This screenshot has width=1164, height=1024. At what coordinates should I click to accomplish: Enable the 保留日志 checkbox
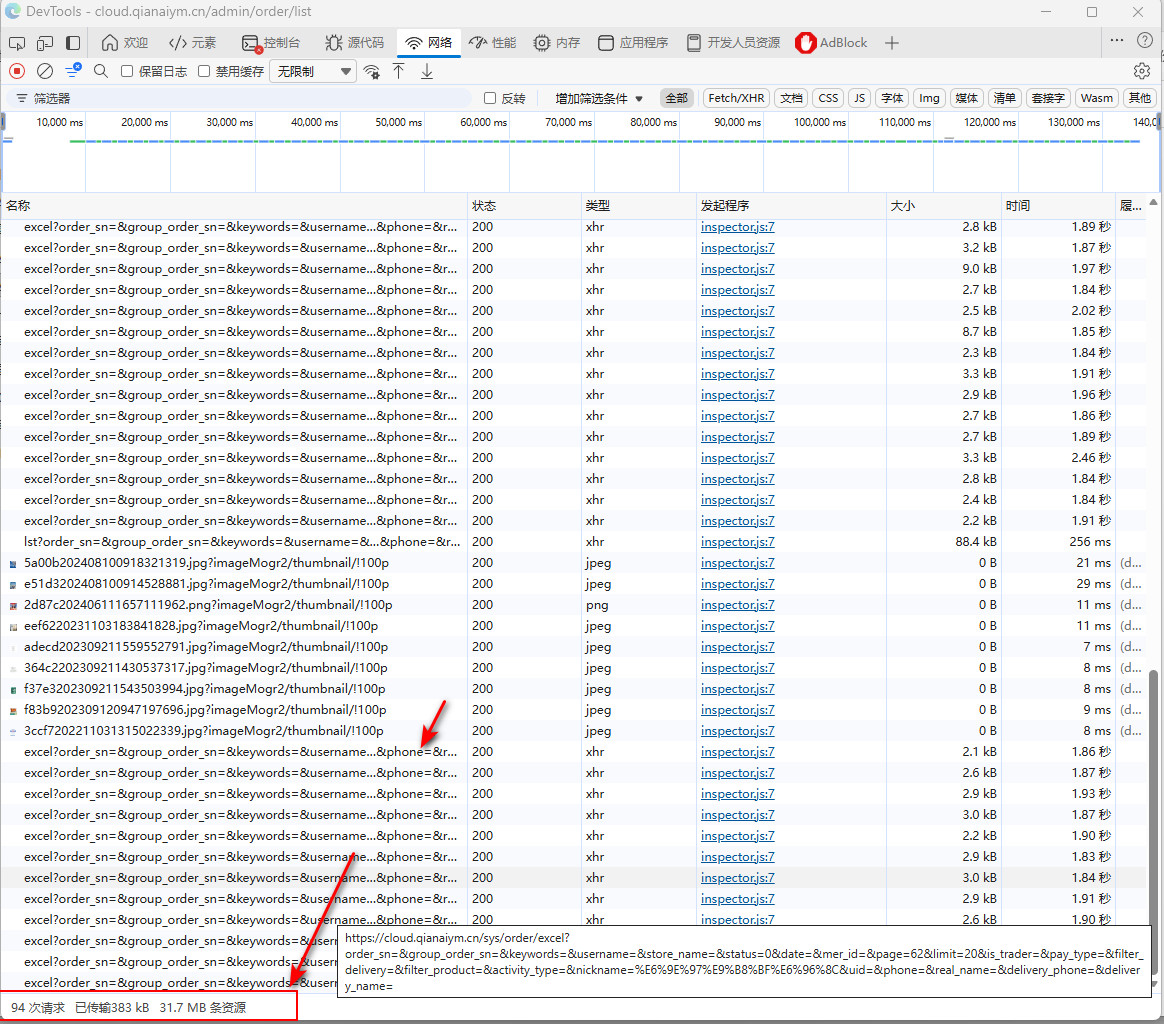coord(127,71)
